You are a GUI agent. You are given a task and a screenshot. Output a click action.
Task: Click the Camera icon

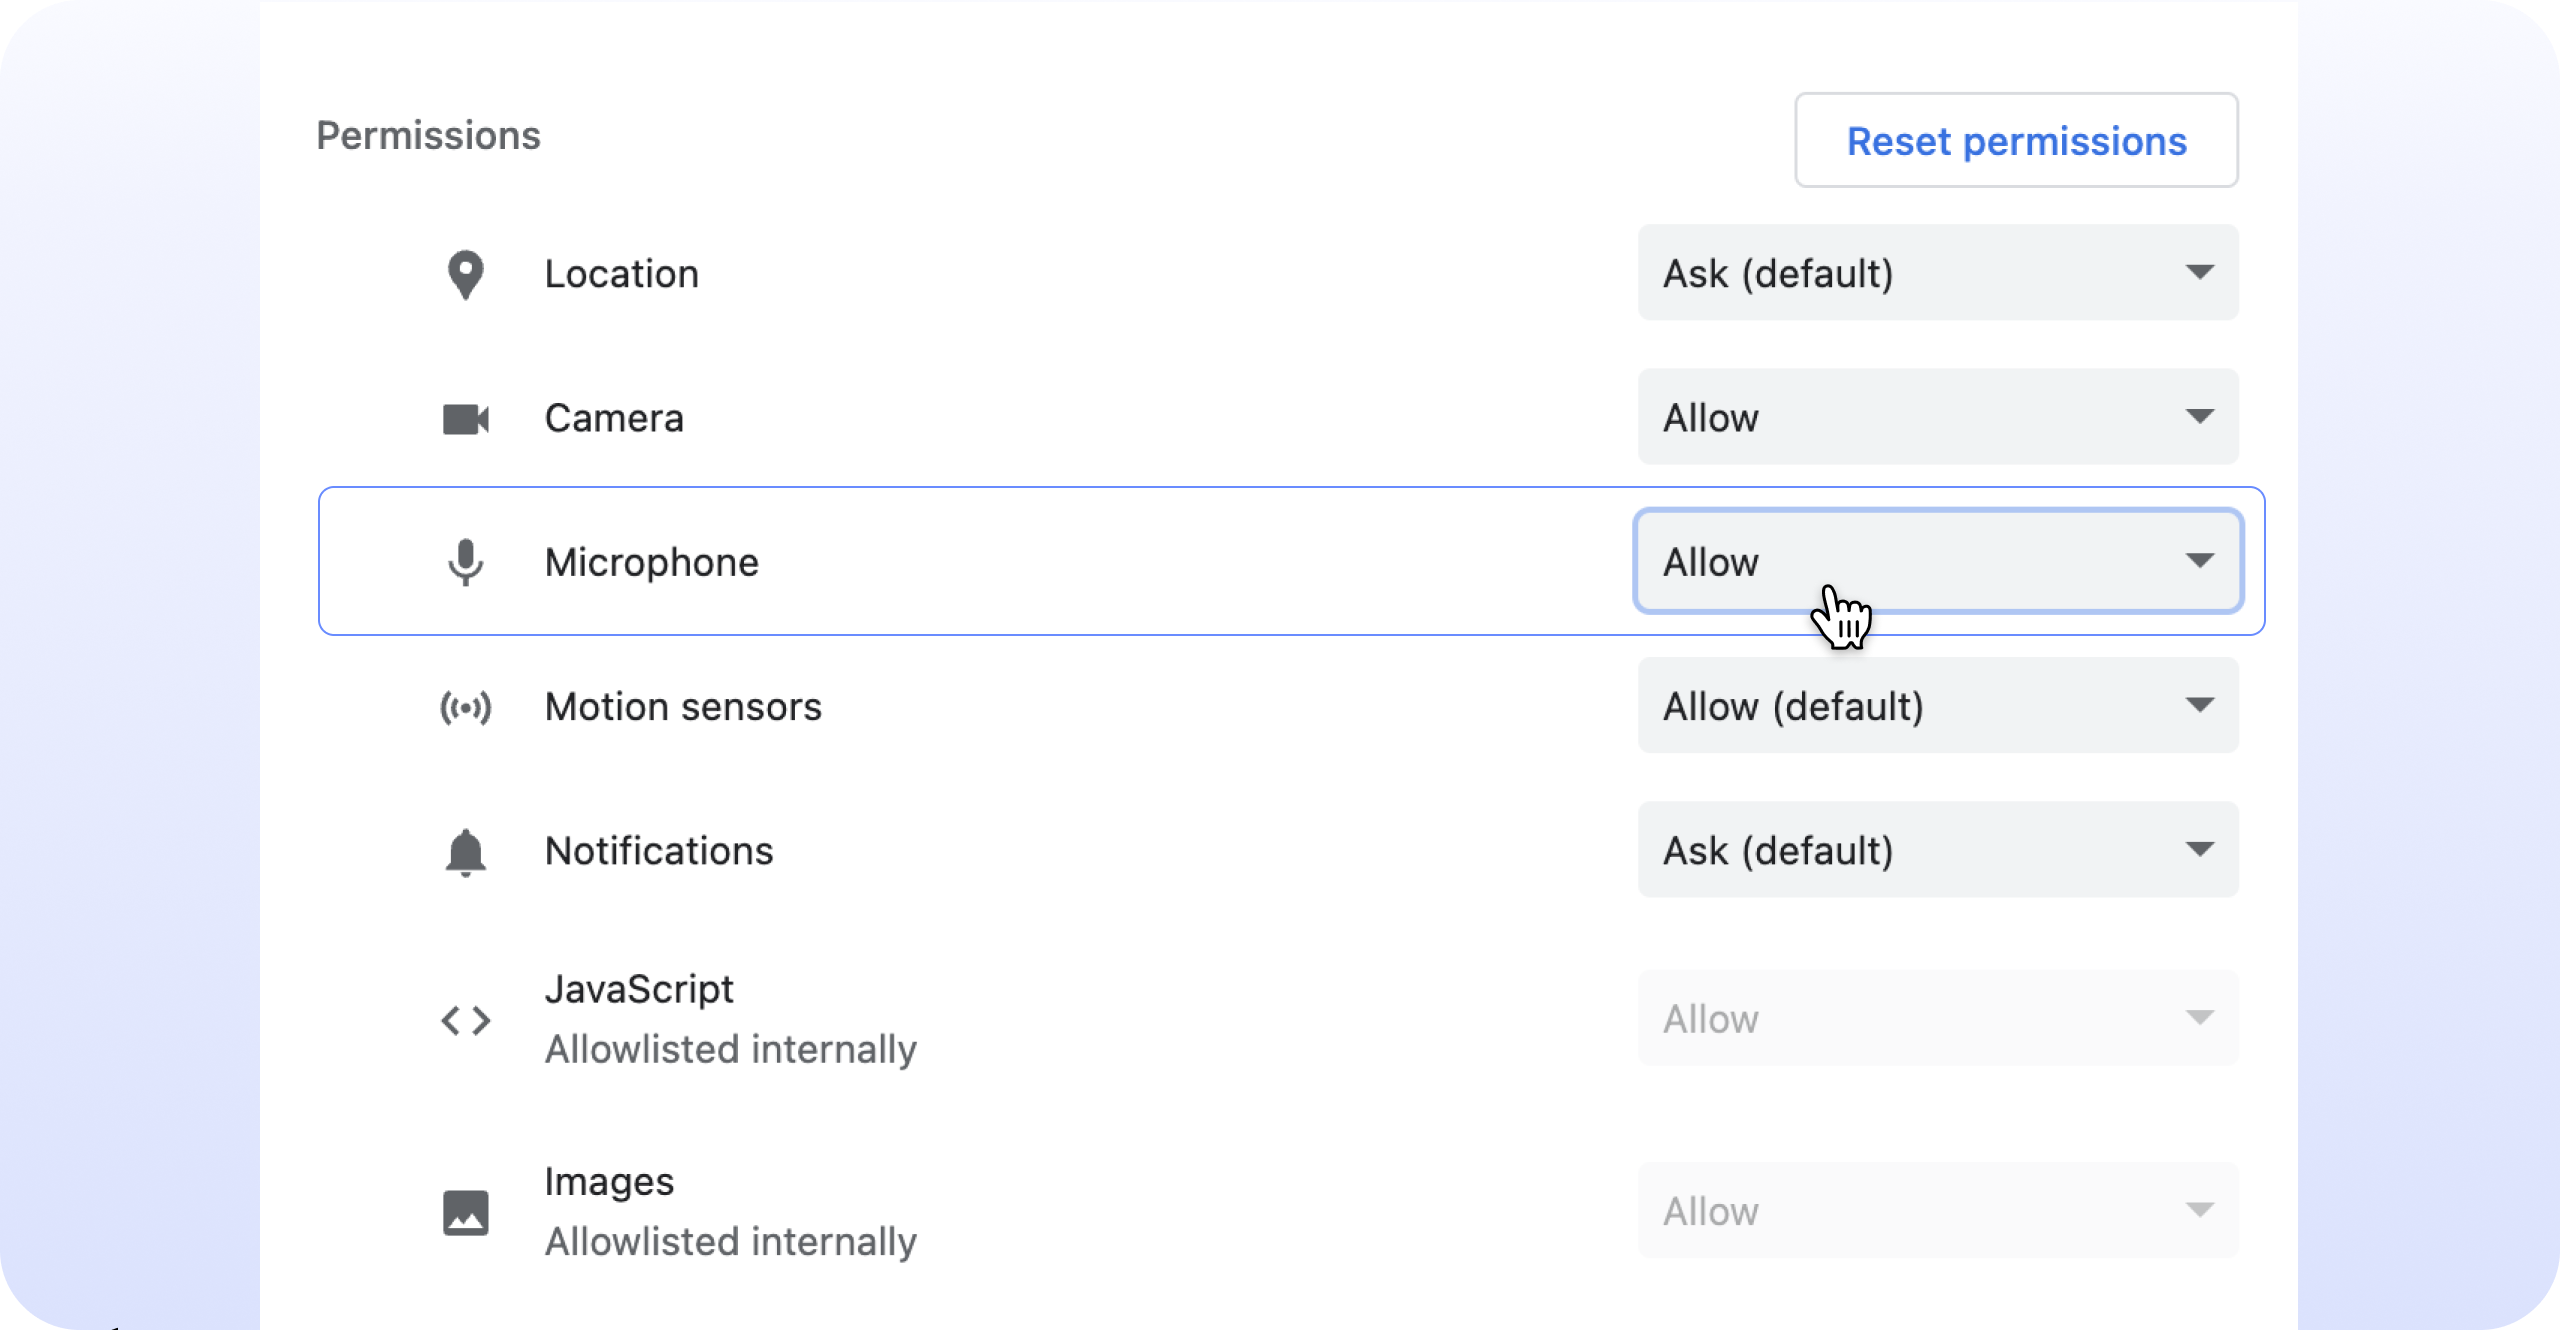click(466, 419)
